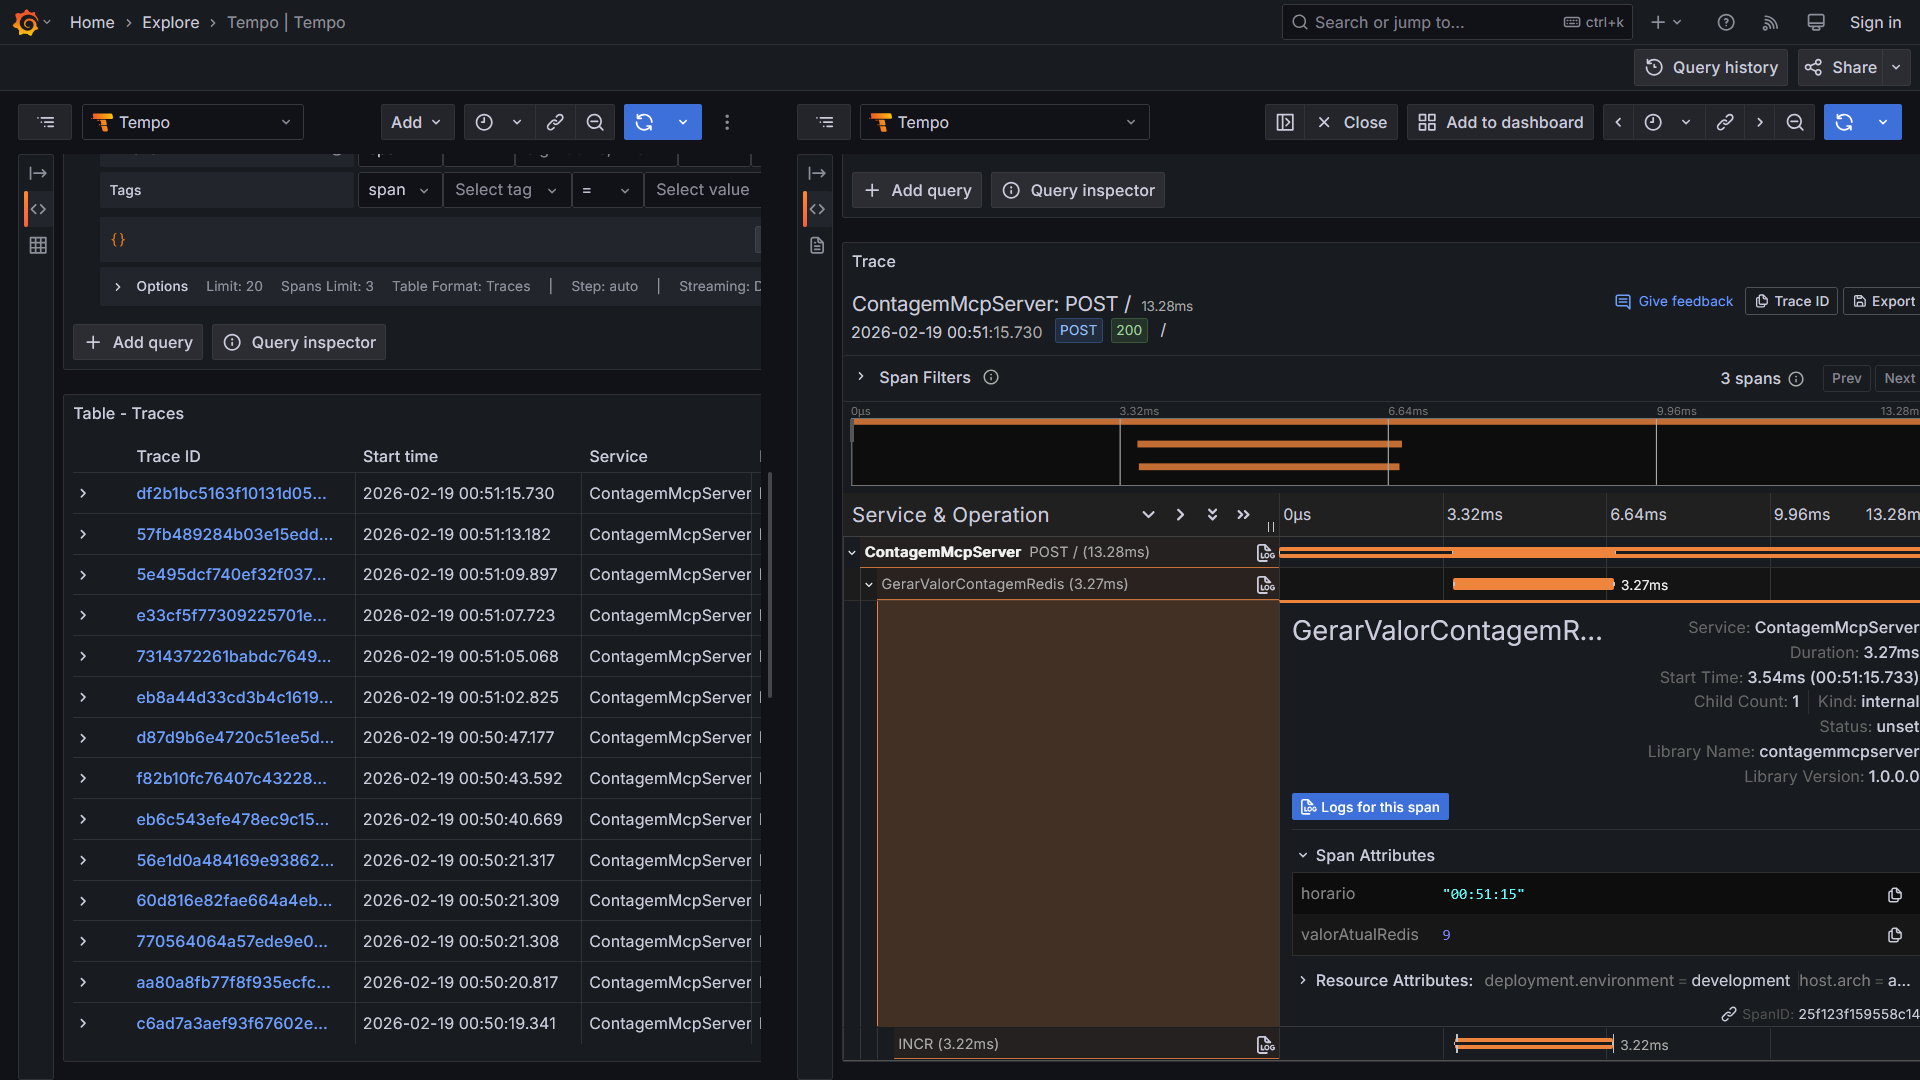Click Logs for this span button
Image resolution: width=1920 pixels, height=1080 pixels.
1370,808
